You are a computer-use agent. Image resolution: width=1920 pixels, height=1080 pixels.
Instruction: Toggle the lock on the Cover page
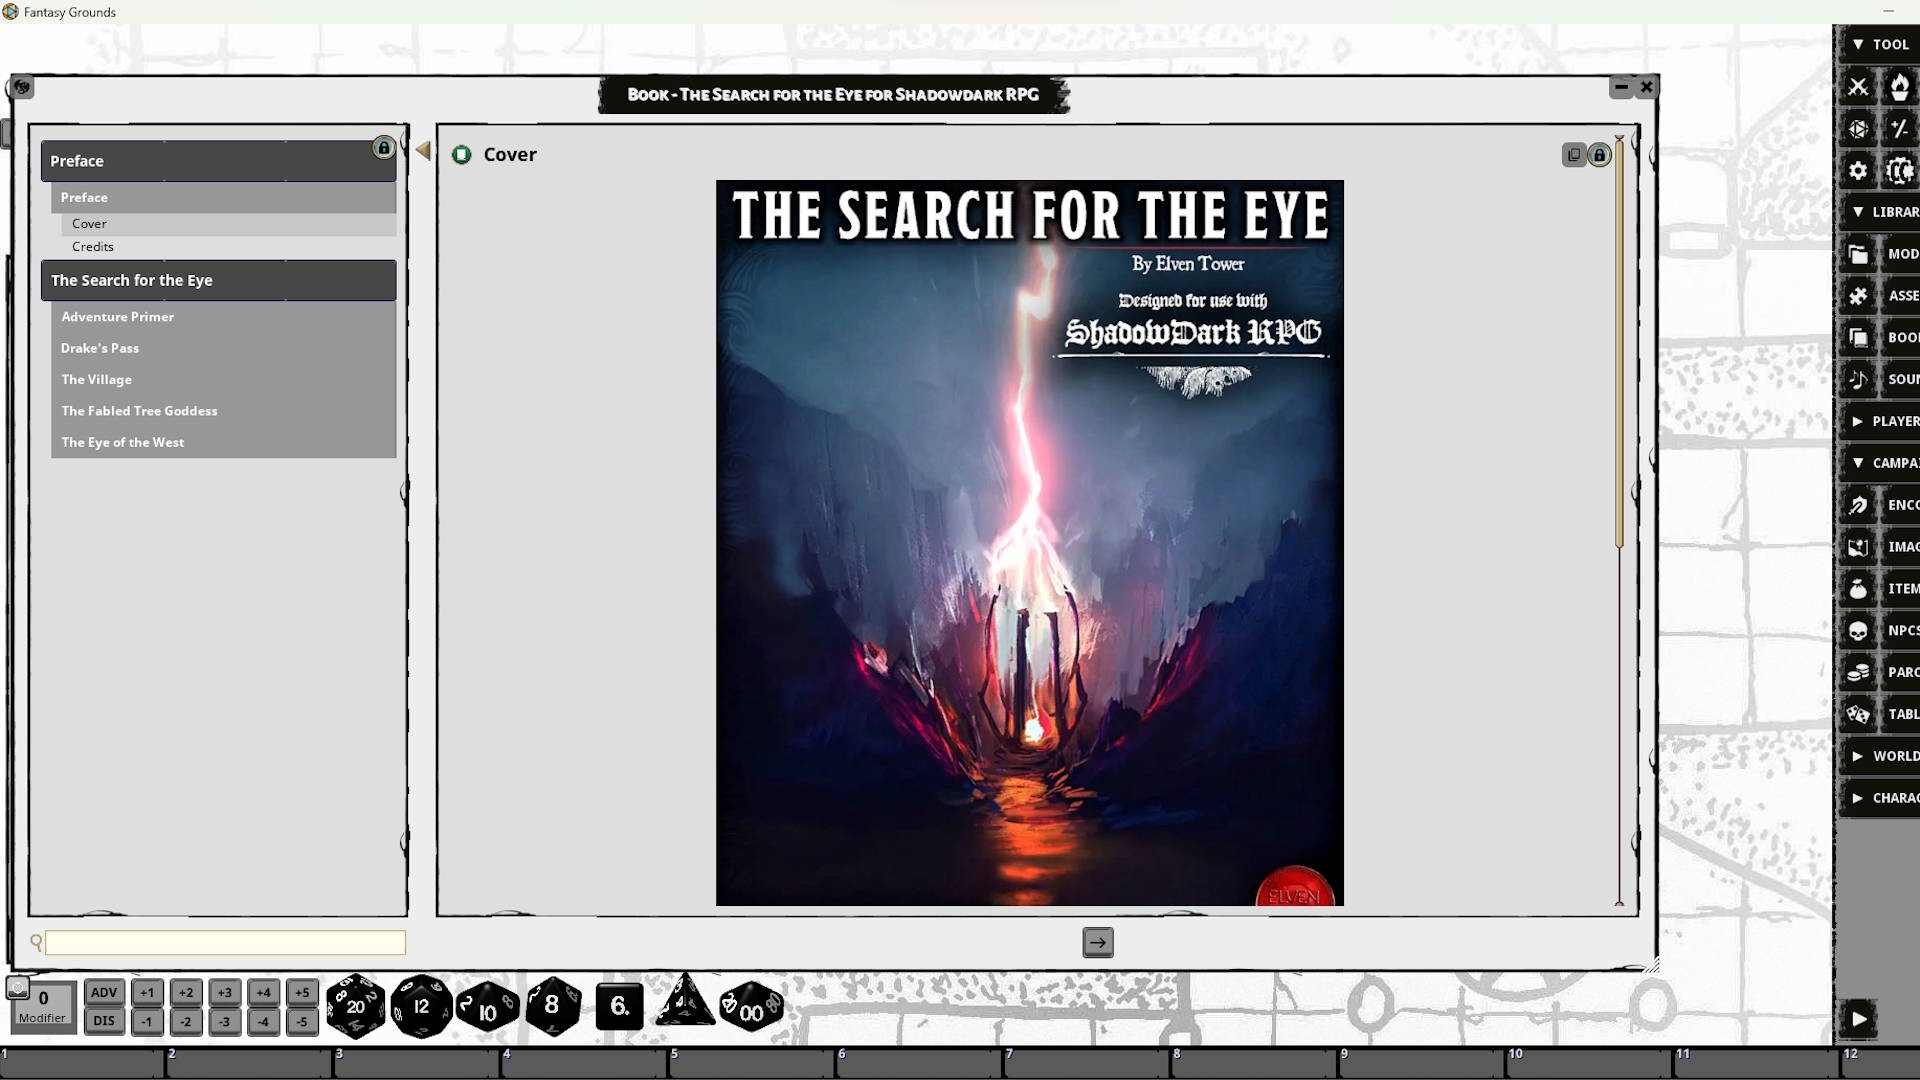coord(1599,155)
